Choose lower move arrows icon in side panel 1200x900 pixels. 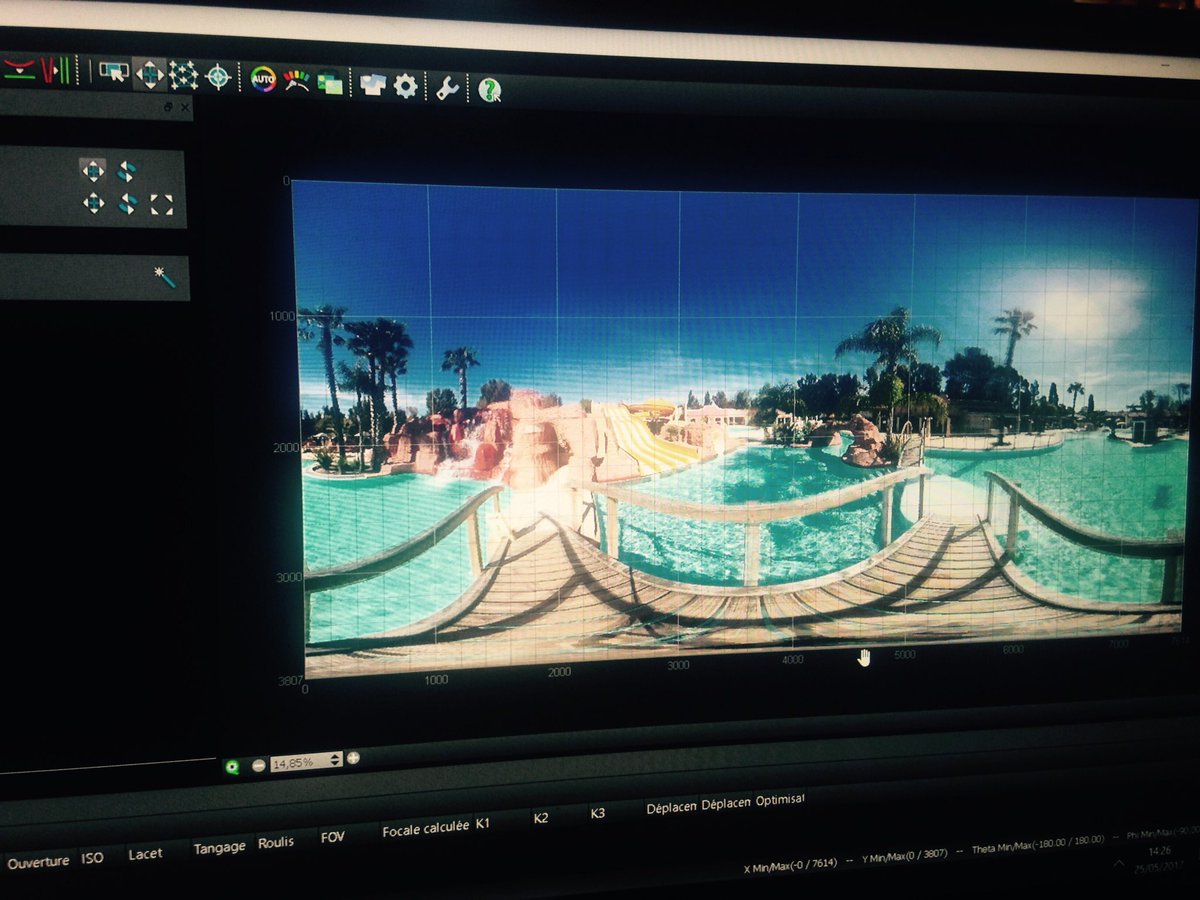[x=93, y=203]
